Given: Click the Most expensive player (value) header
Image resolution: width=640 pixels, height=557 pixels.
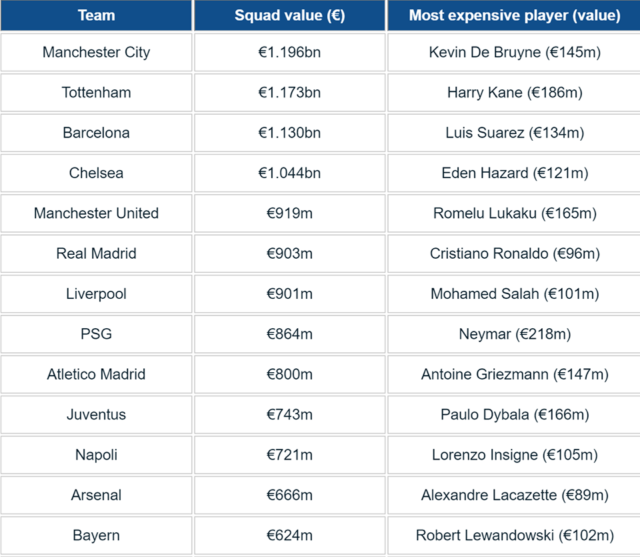Looking at the screenshot, I should click(514, 16).
